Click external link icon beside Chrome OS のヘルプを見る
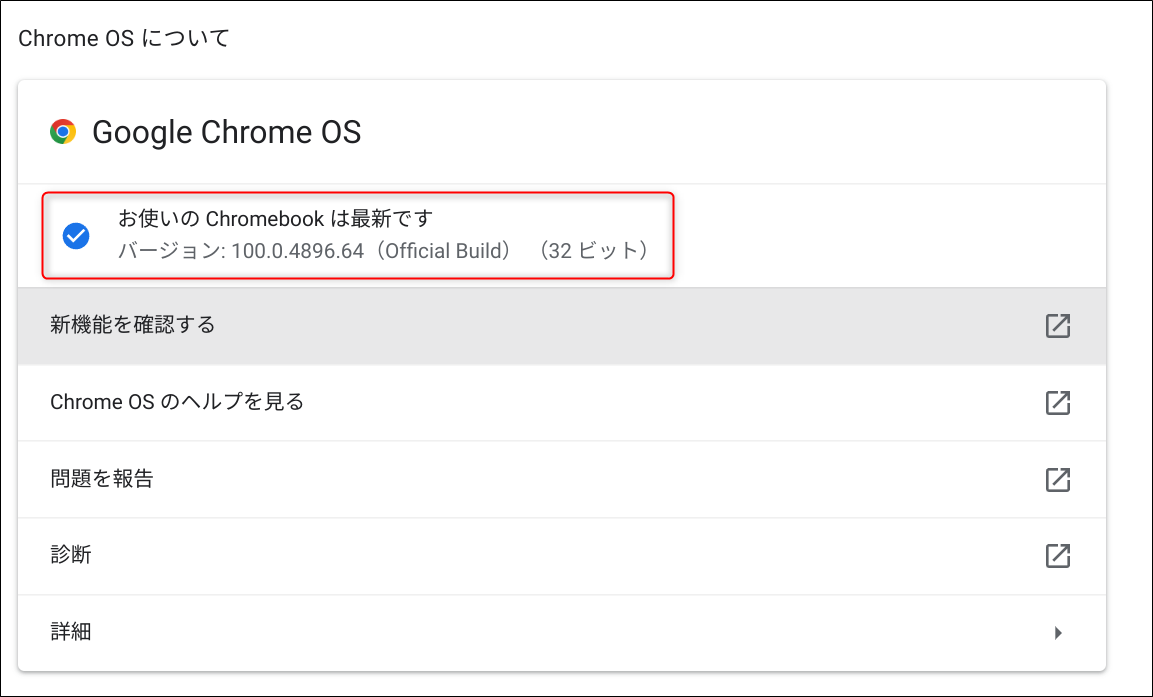This screenshot has width=1153, height=697. 1057,402
